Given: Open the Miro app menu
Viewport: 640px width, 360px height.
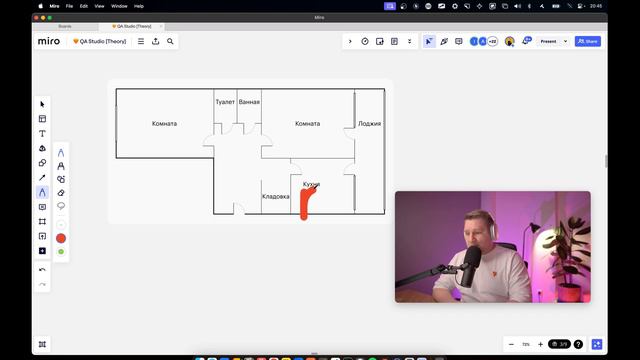Looking at the screenshot, I should pyautogui.click(x=54, y=6).
